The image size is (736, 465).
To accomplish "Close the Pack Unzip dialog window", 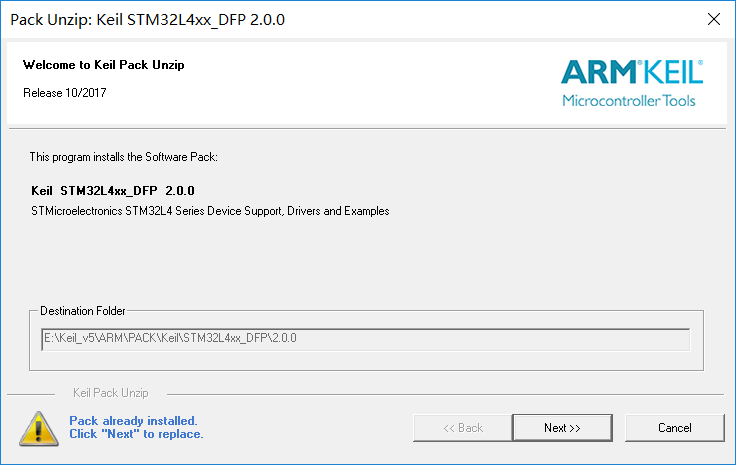I will (714, 19).
